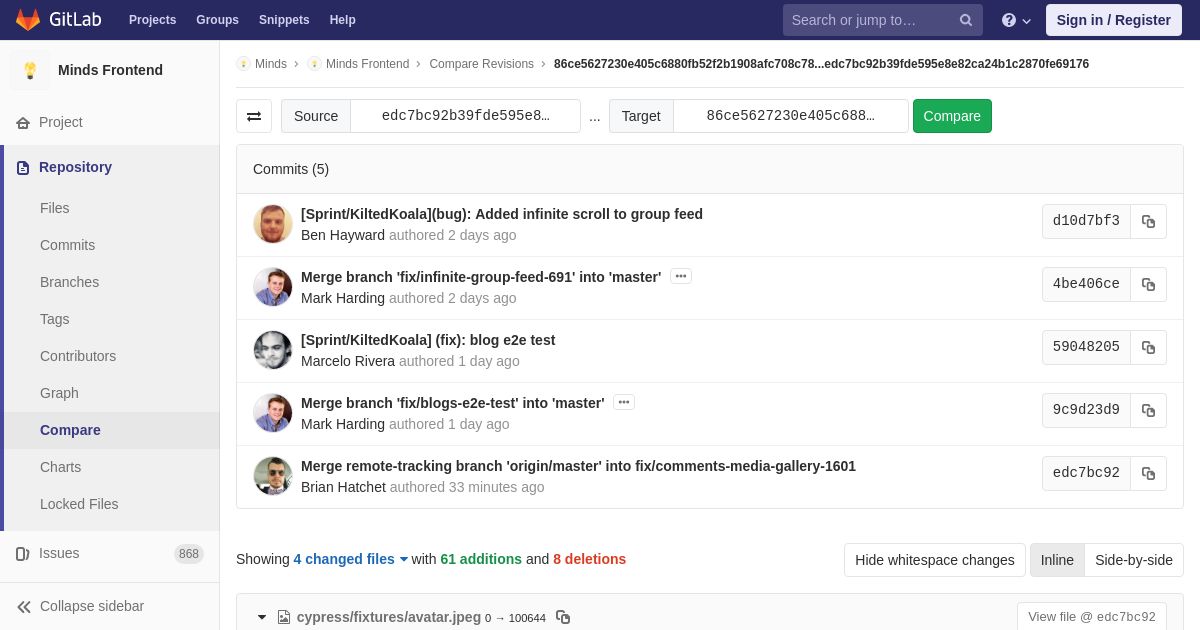Open Branches in repository sidebar

point(69,282)
